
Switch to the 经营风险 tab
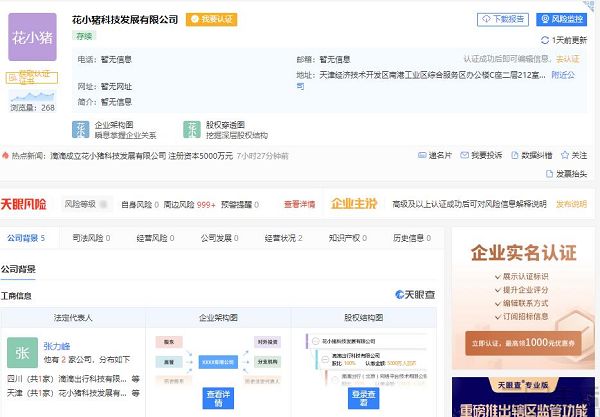pyautogui.click(x=155, y=238)
